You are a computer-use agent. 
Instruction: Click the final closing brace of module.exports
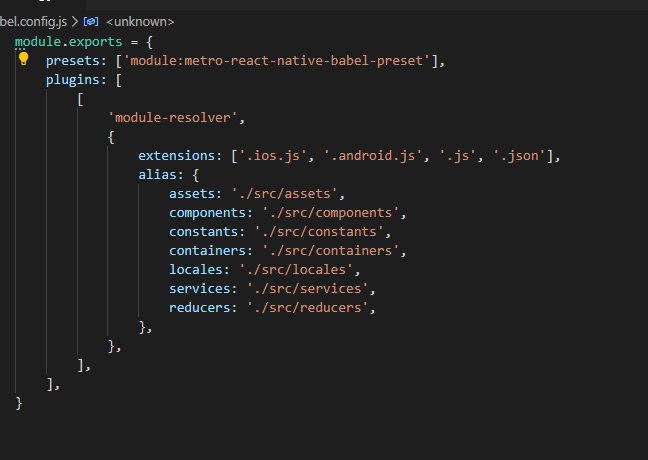[x=19, y=403]
